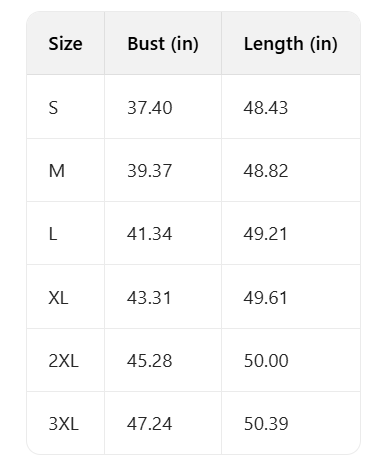
Task: Click the 41.34 bust value
Action: pyautogui.click(x=150, y=234)
